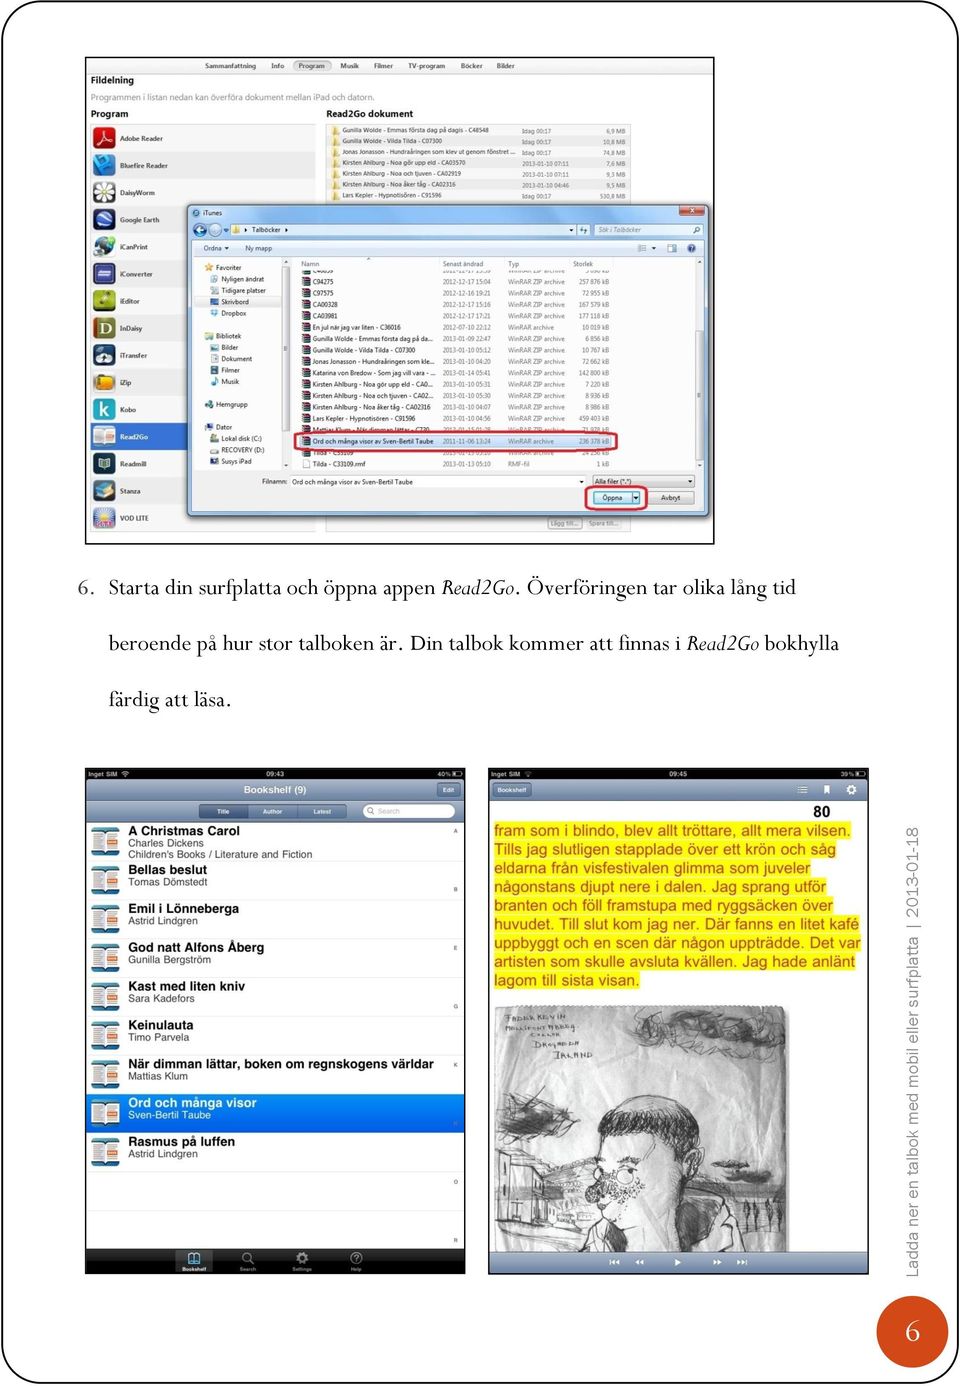The height and width of the screenshot is (1386, 960).
Task: Select Read2Go in the Program list
Action: pos(139,436)
